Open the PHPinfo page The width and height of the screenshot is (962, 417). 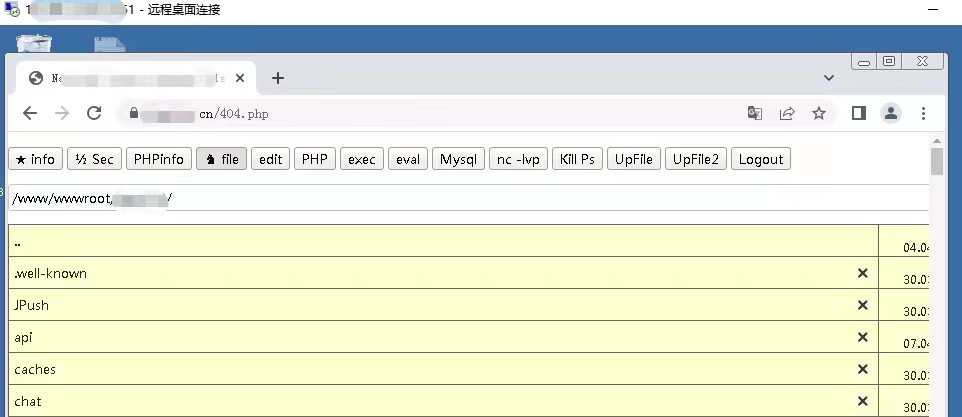click(159, 159)
